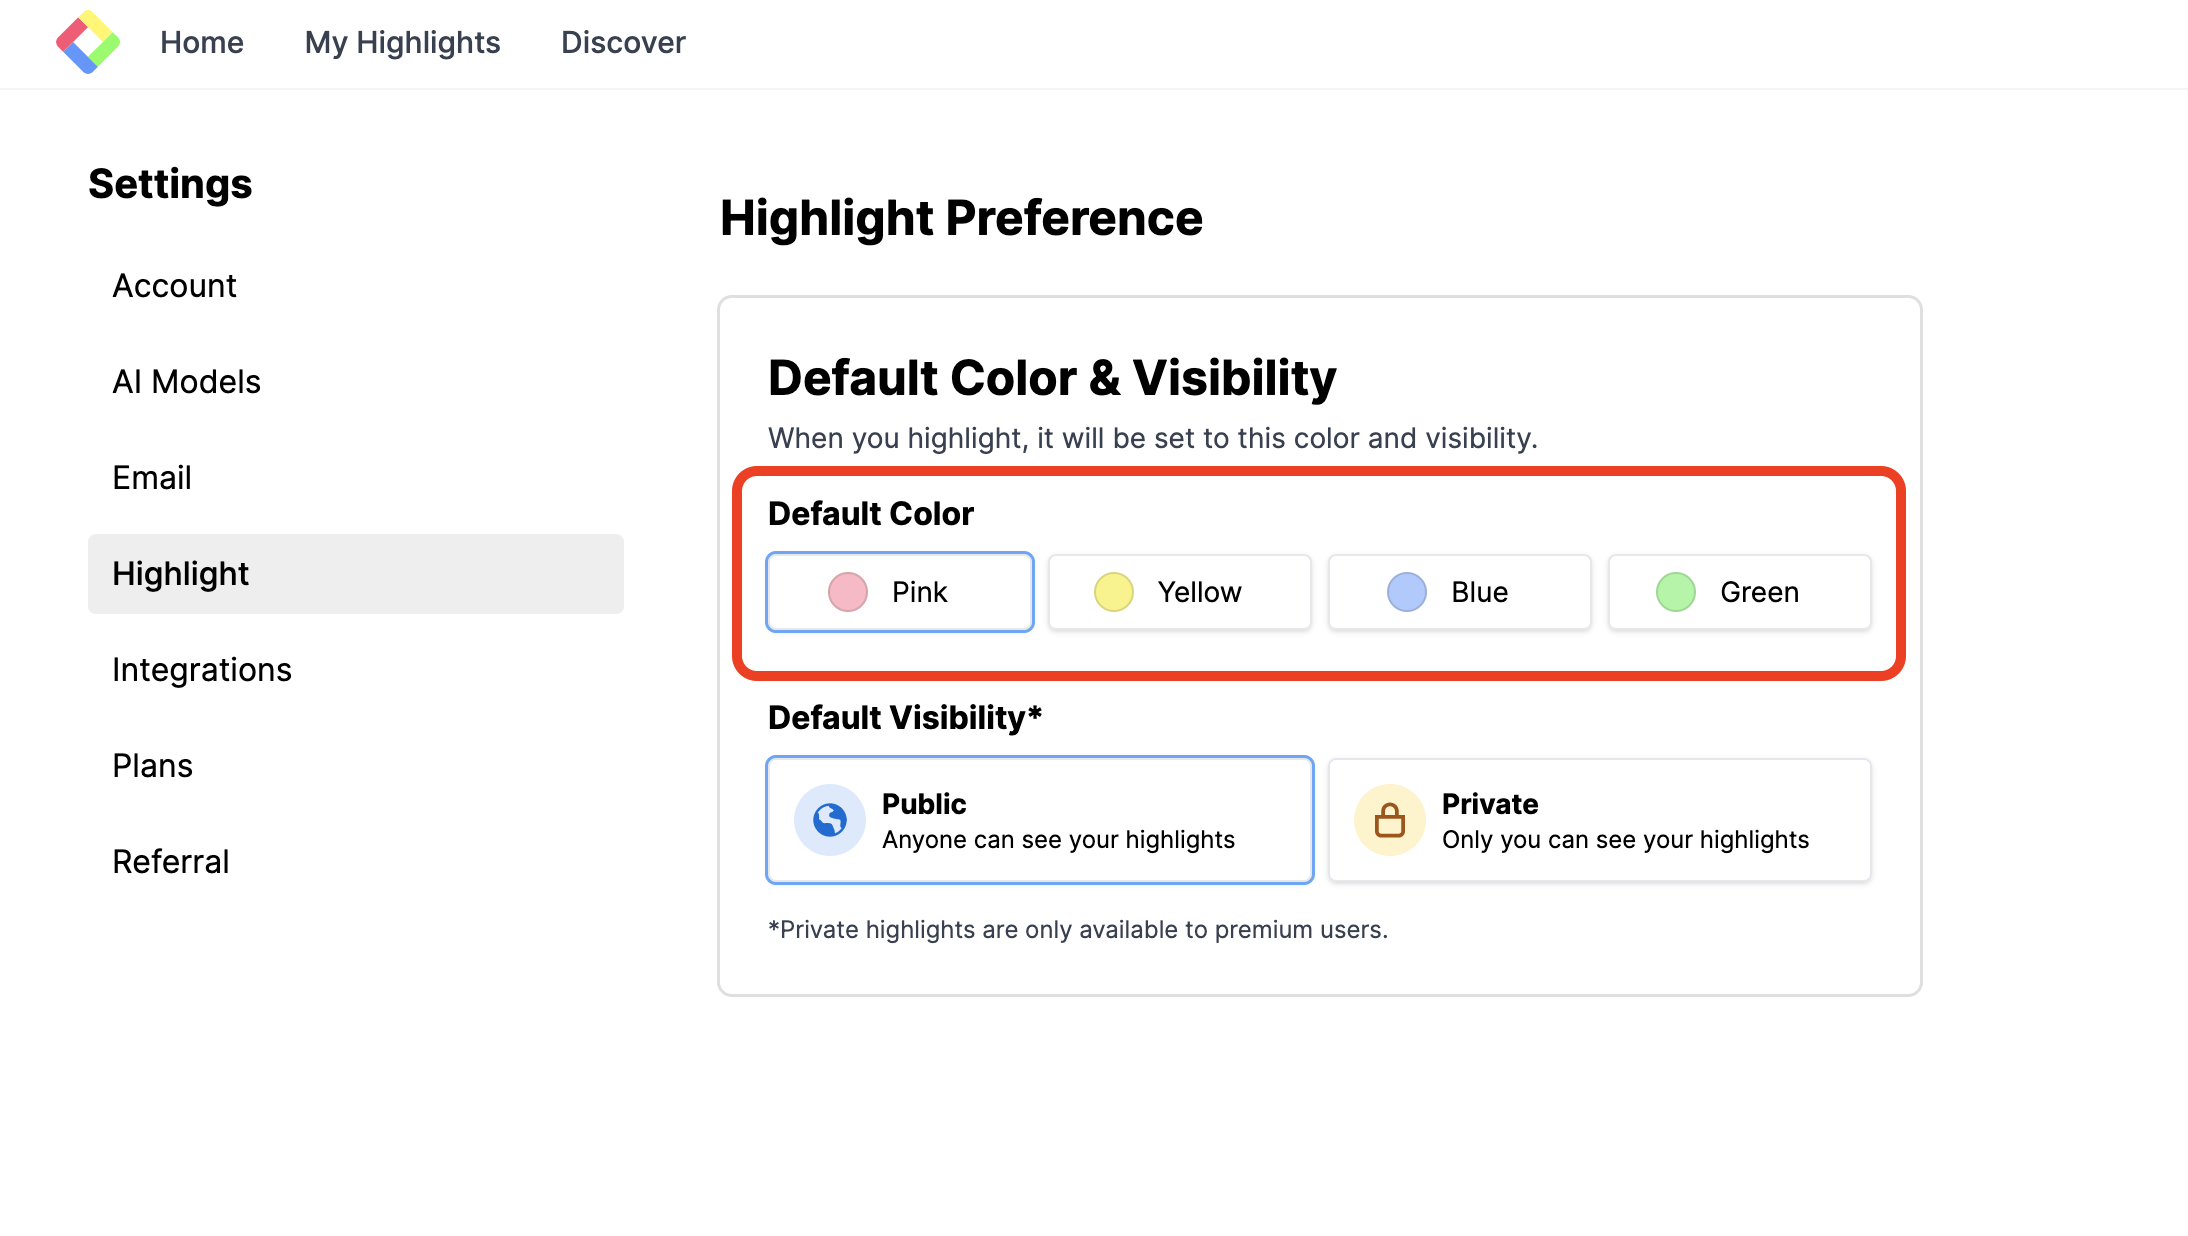Open Home in top navigation

202,42
